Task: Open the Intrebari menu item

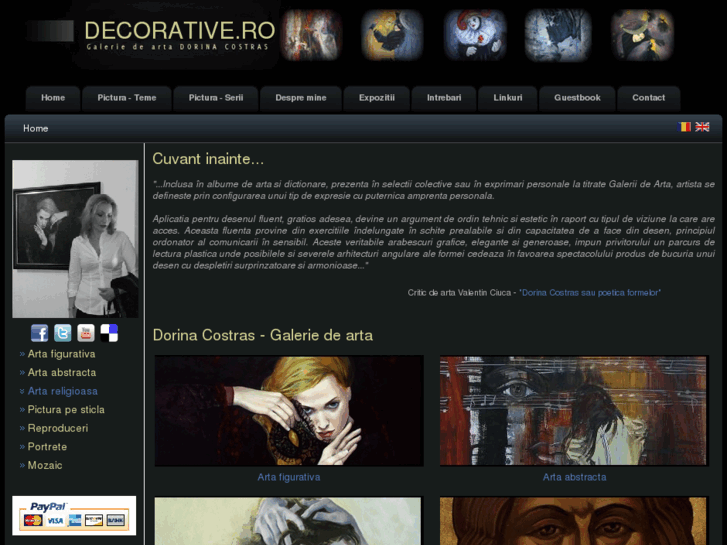Action: [444, 98]
